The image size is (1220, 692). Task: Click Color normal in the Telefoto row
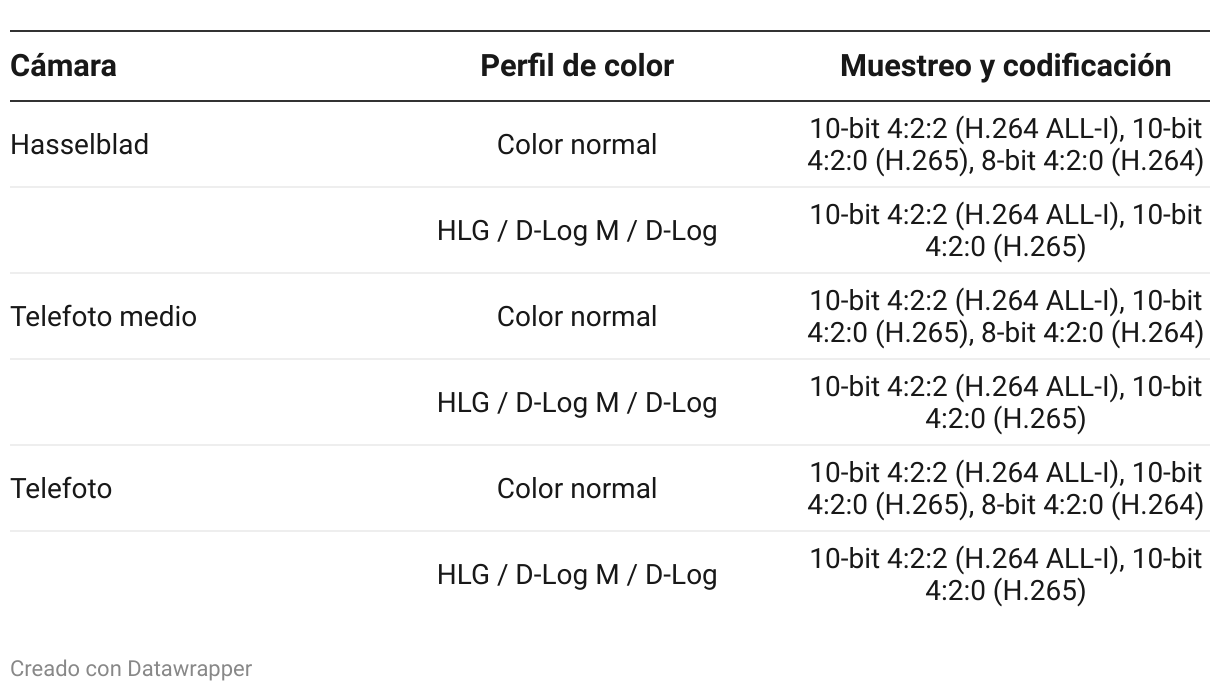pos(577,489)
